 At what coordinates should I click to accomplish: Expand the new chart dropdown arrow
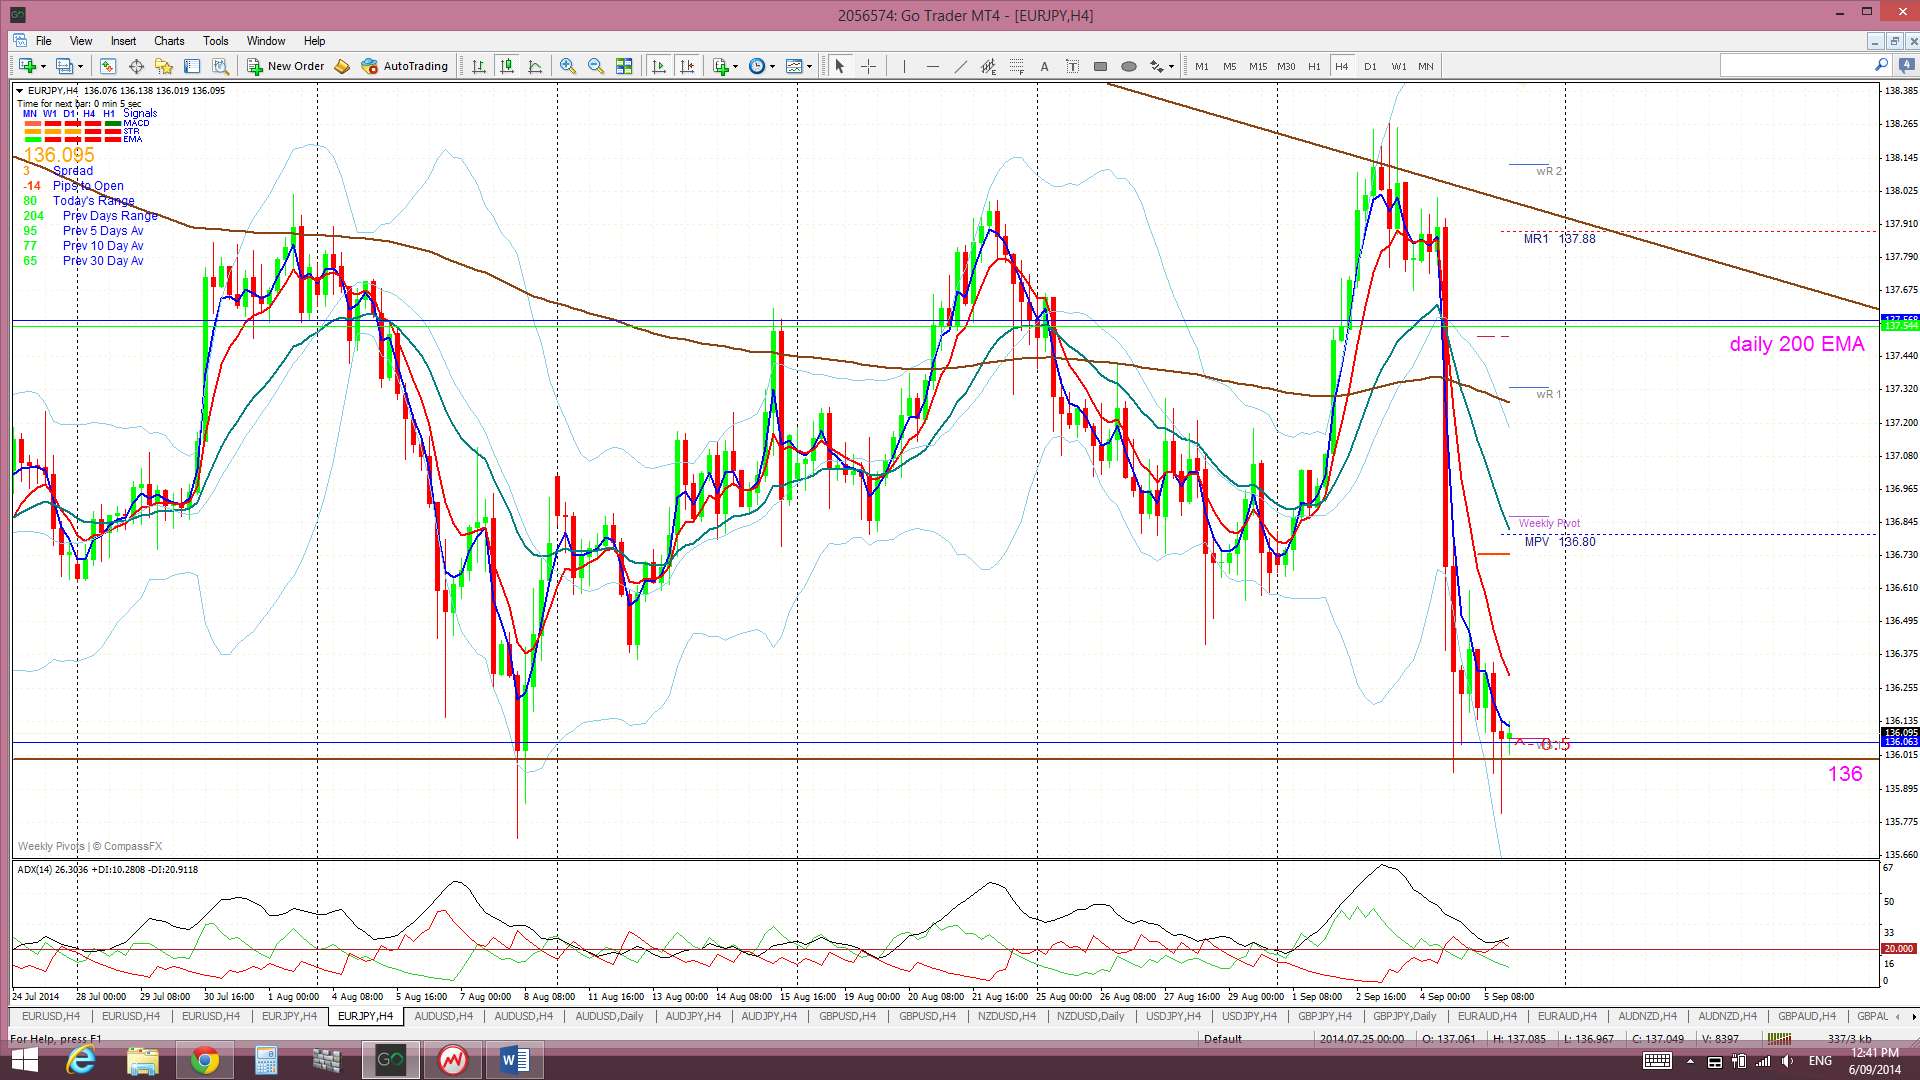tap(43, 66)
